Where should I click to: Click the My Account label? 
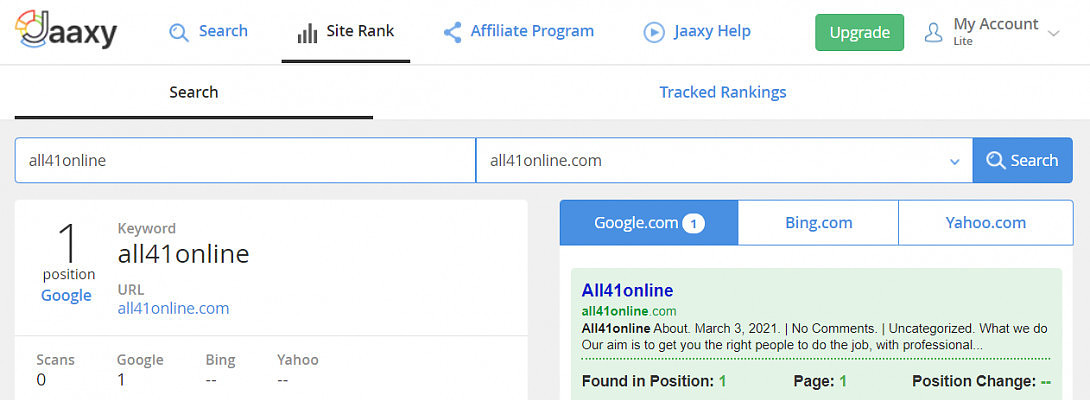click(995, 24)
